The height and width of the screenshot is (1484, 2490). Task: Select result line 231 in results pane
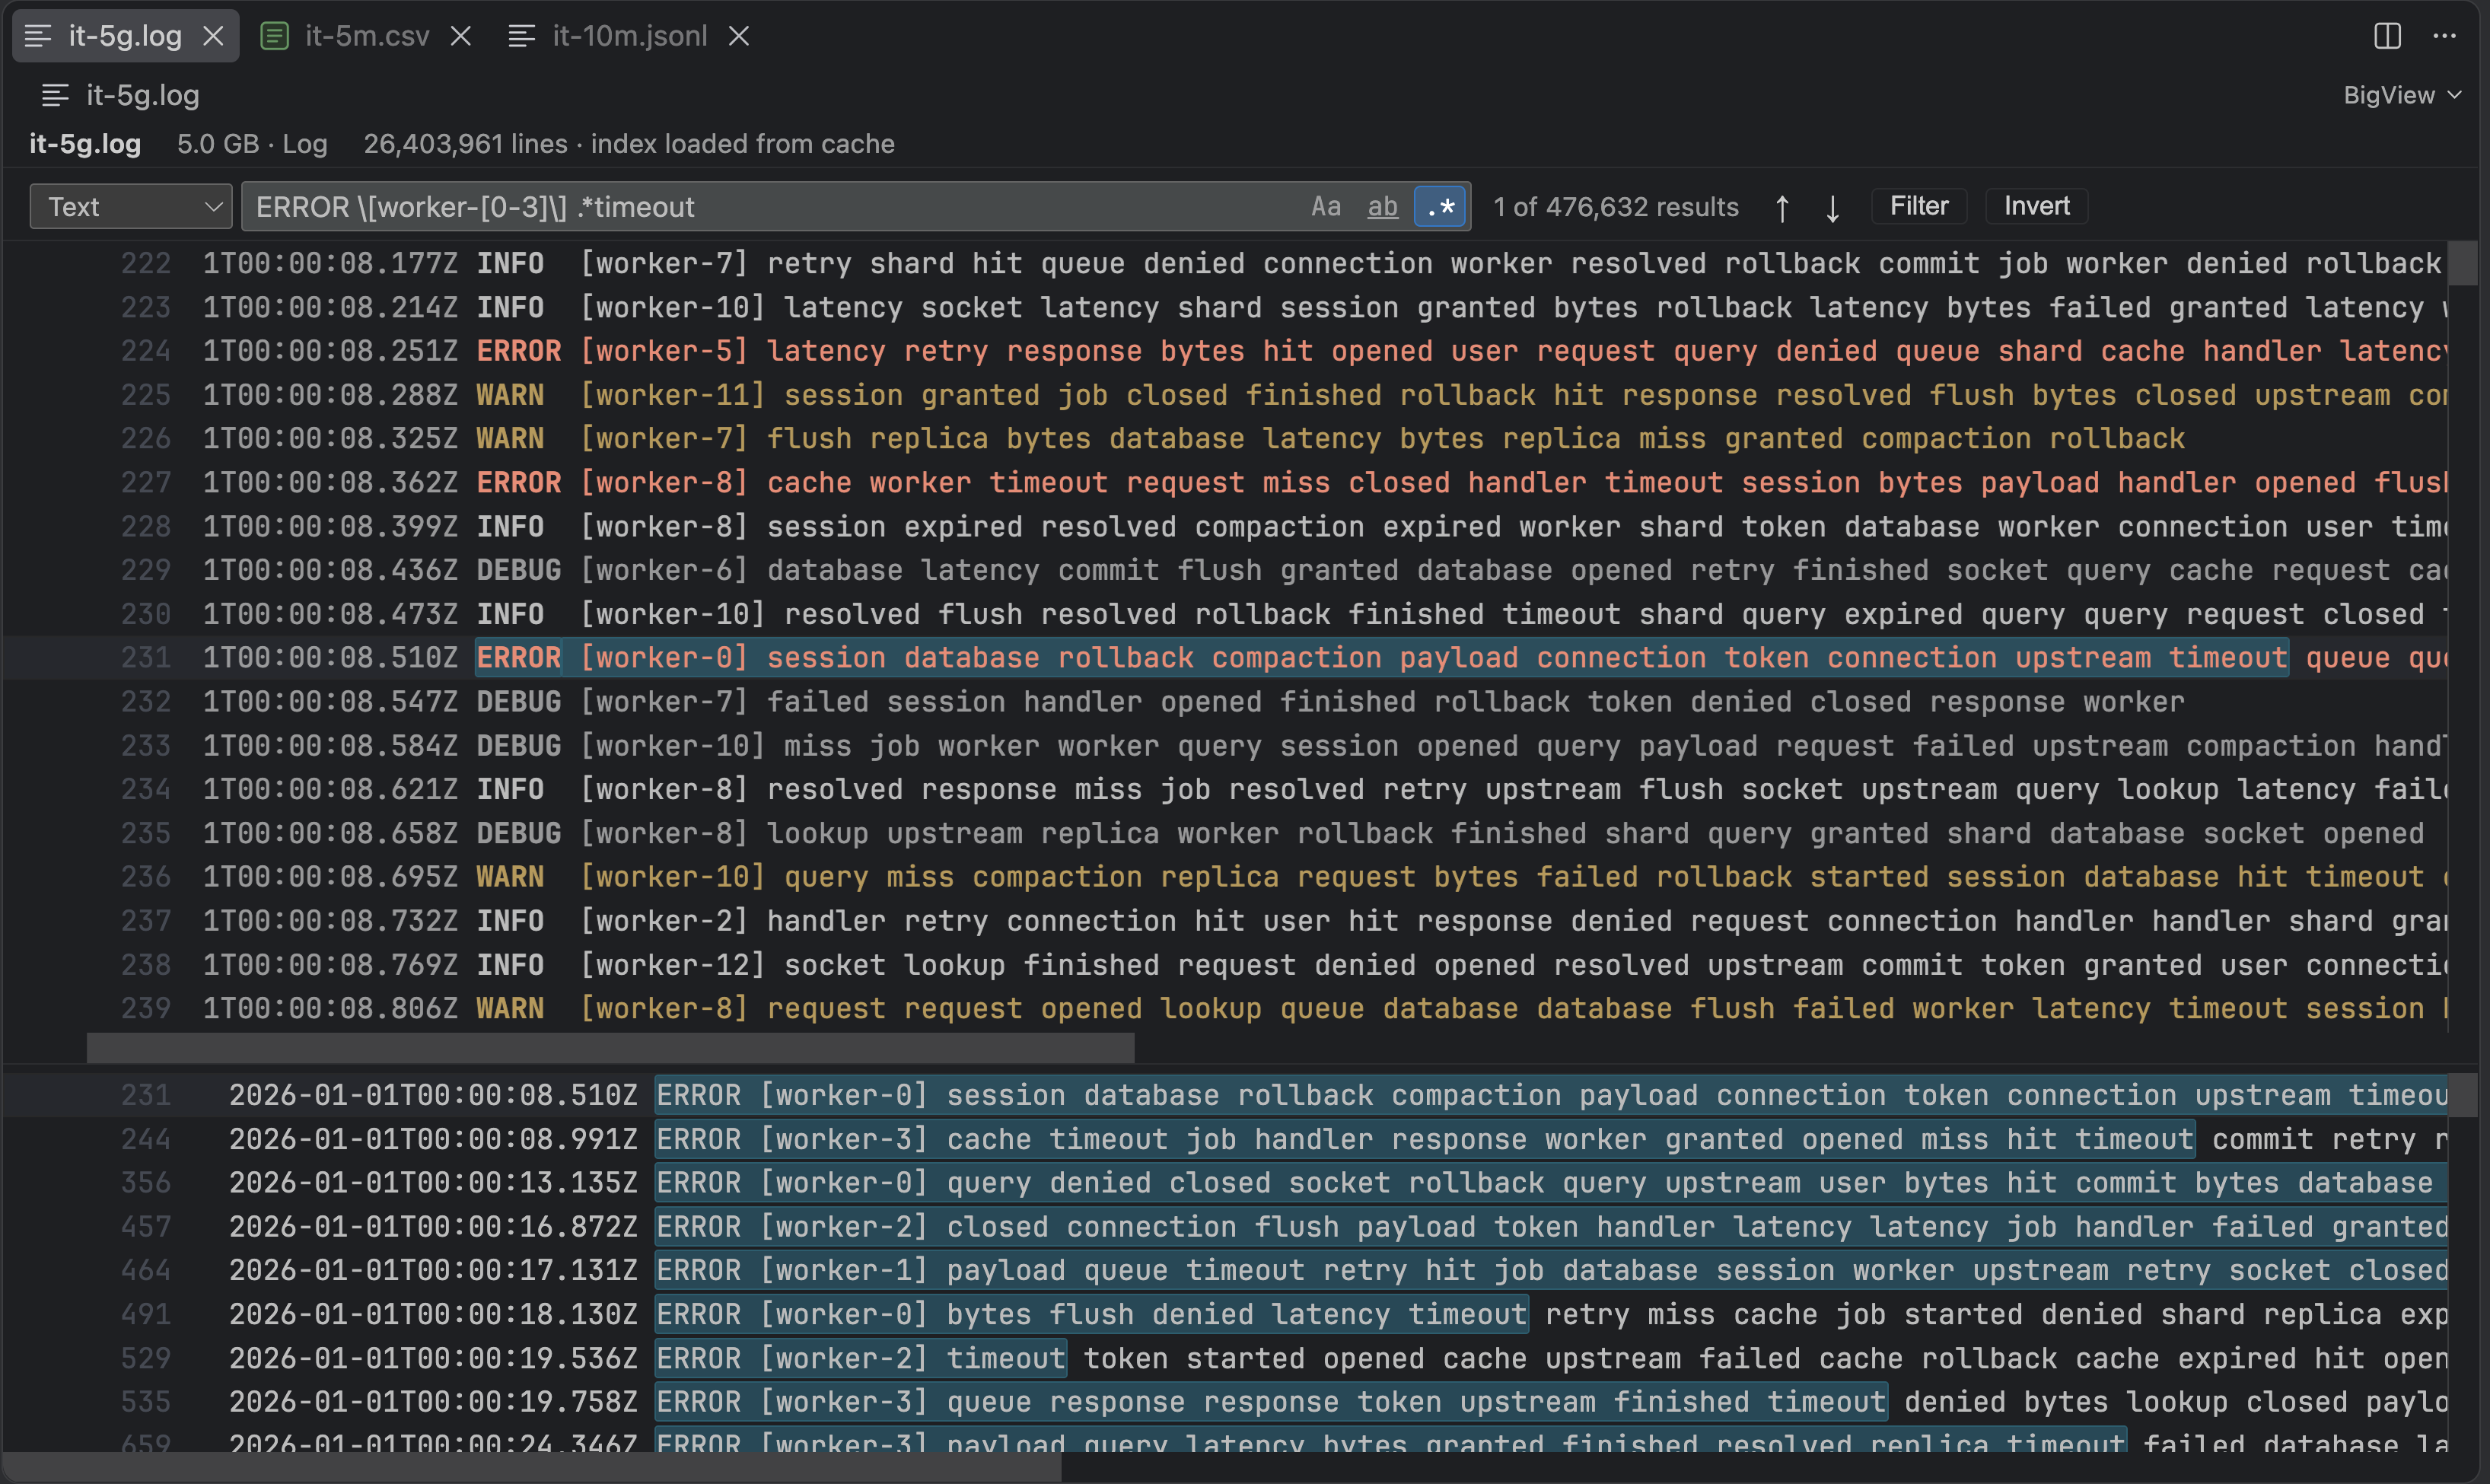coord(1225,1095)
